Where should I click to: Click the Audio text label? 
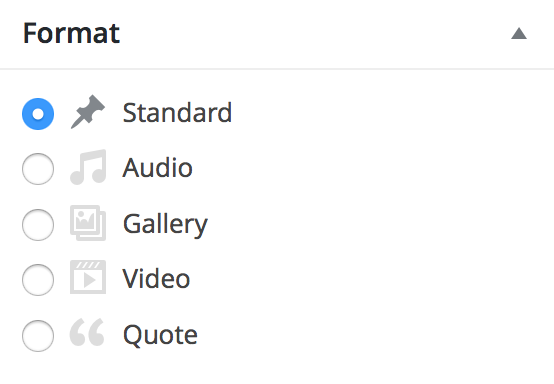point(158,167)
